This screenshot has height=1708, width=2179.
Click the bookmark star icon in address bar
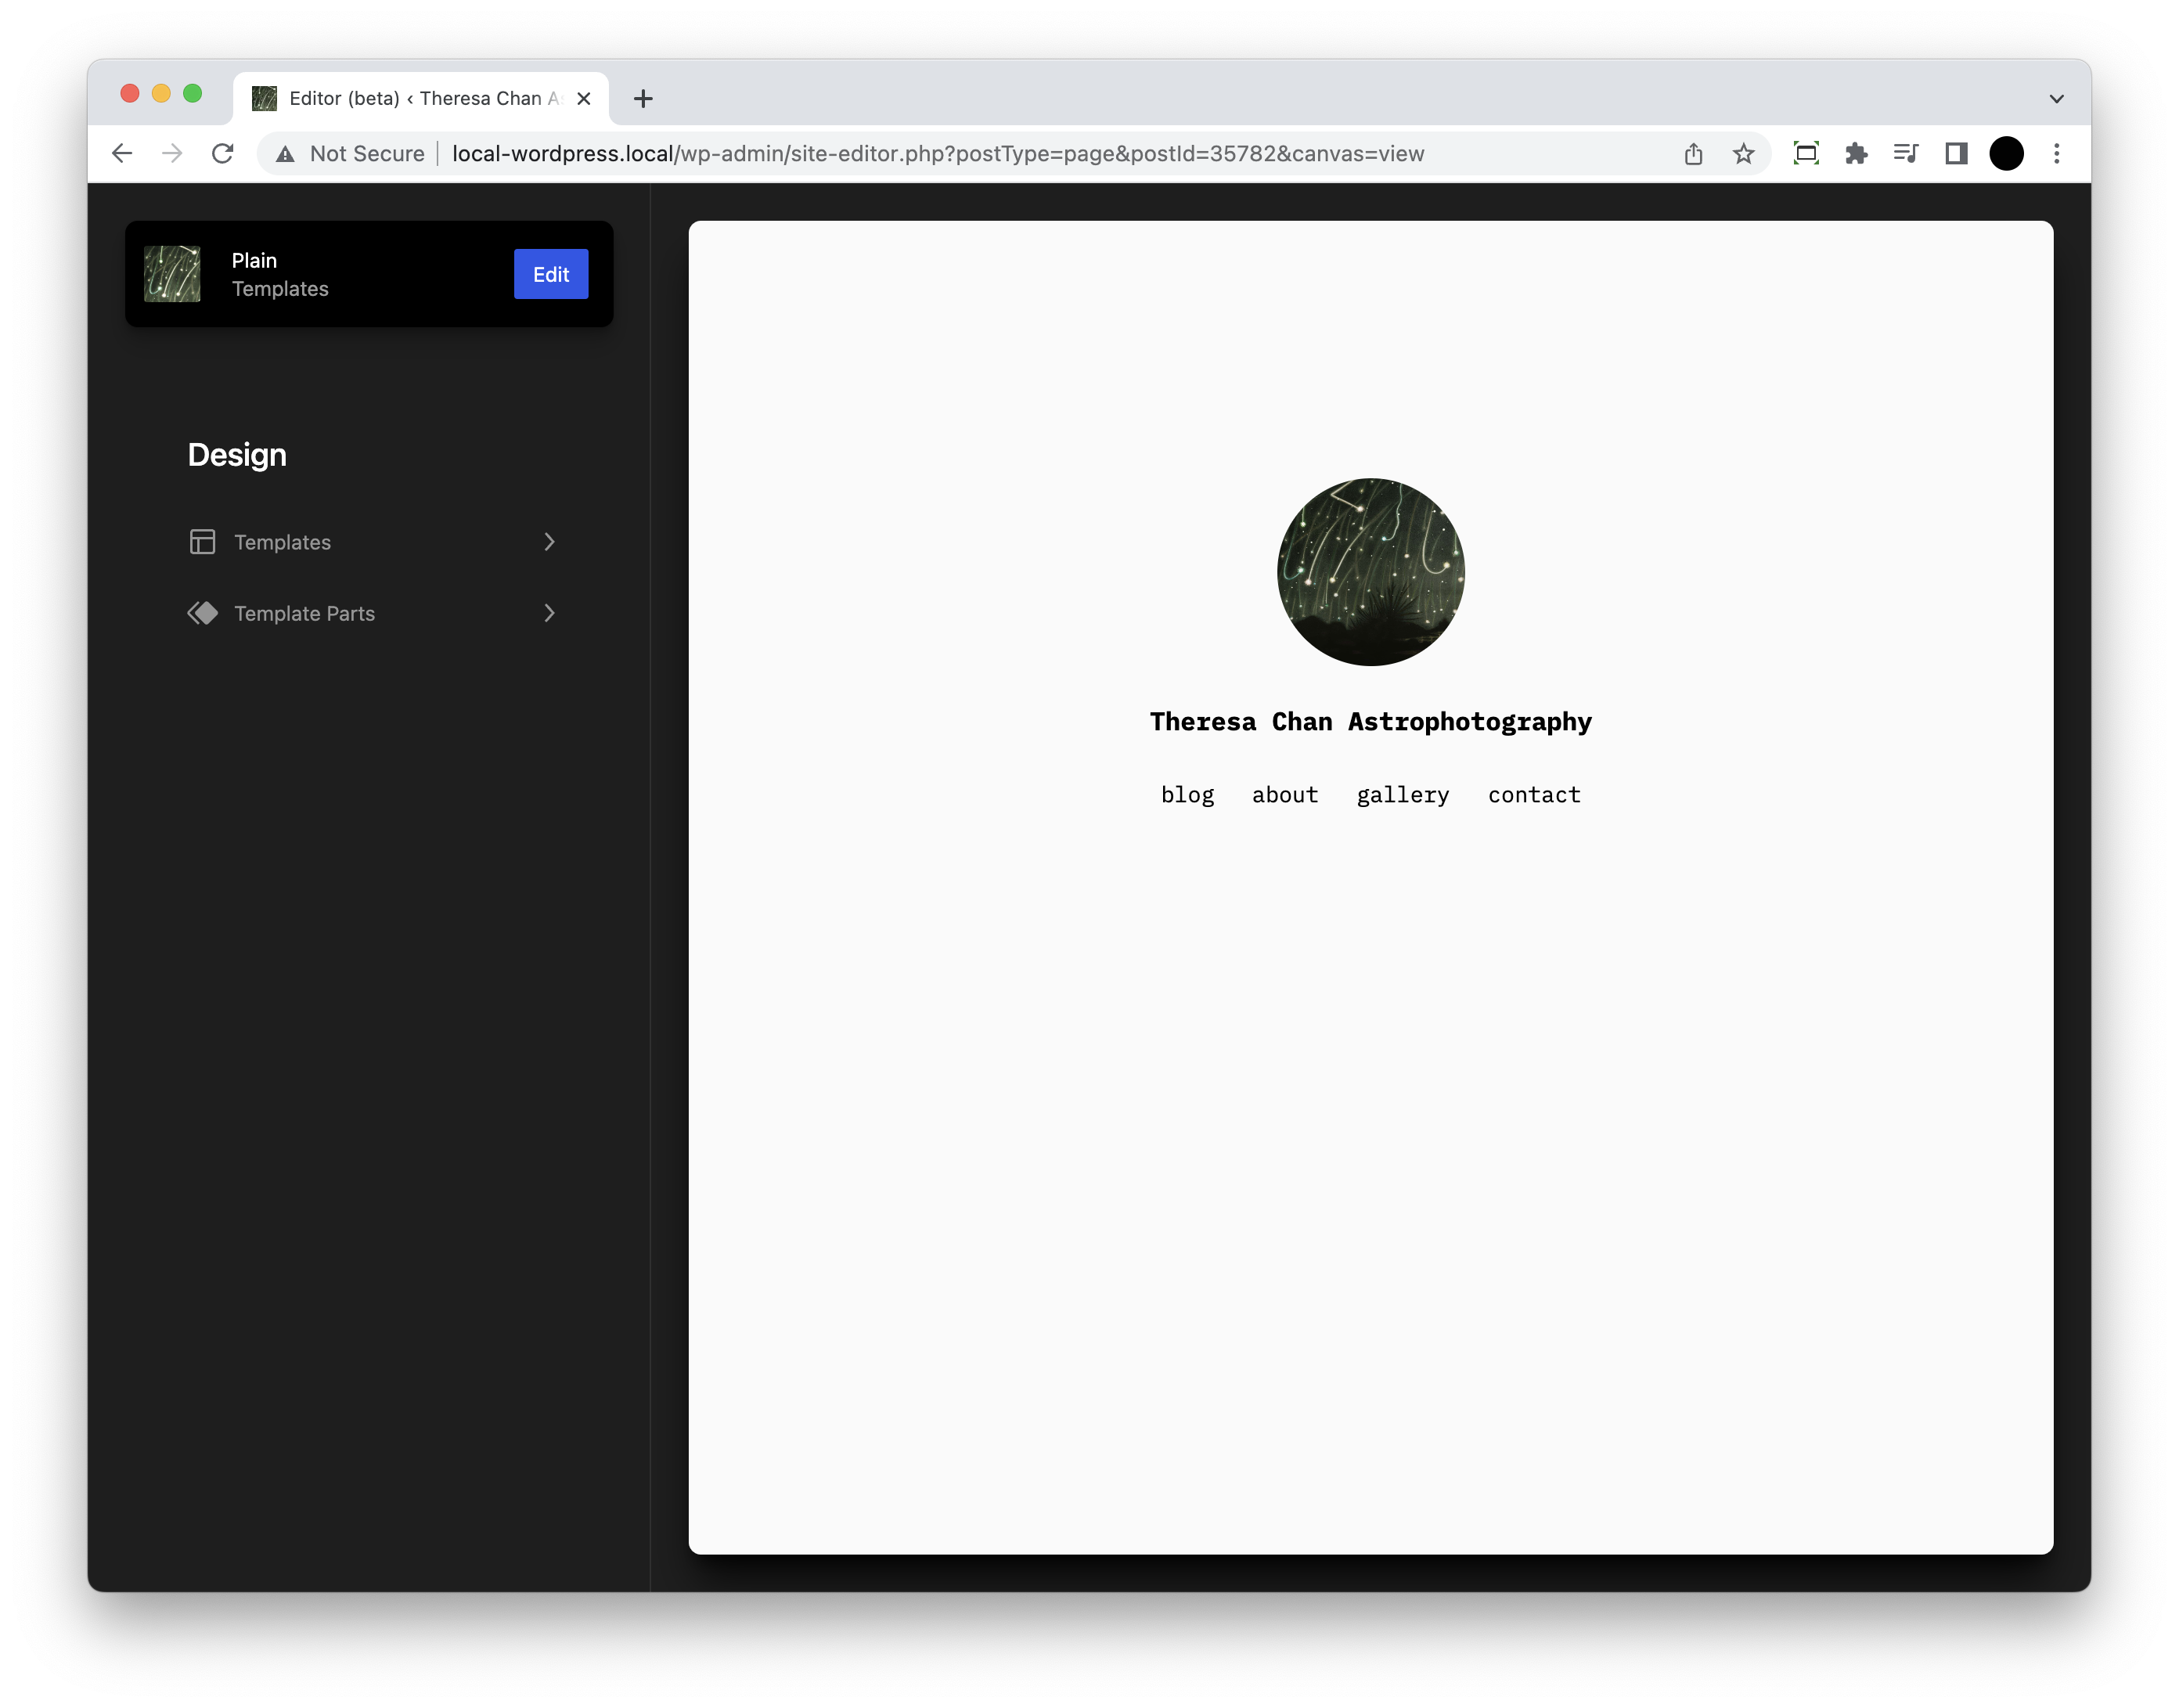pyautogui.click(x=1742, y=154)
